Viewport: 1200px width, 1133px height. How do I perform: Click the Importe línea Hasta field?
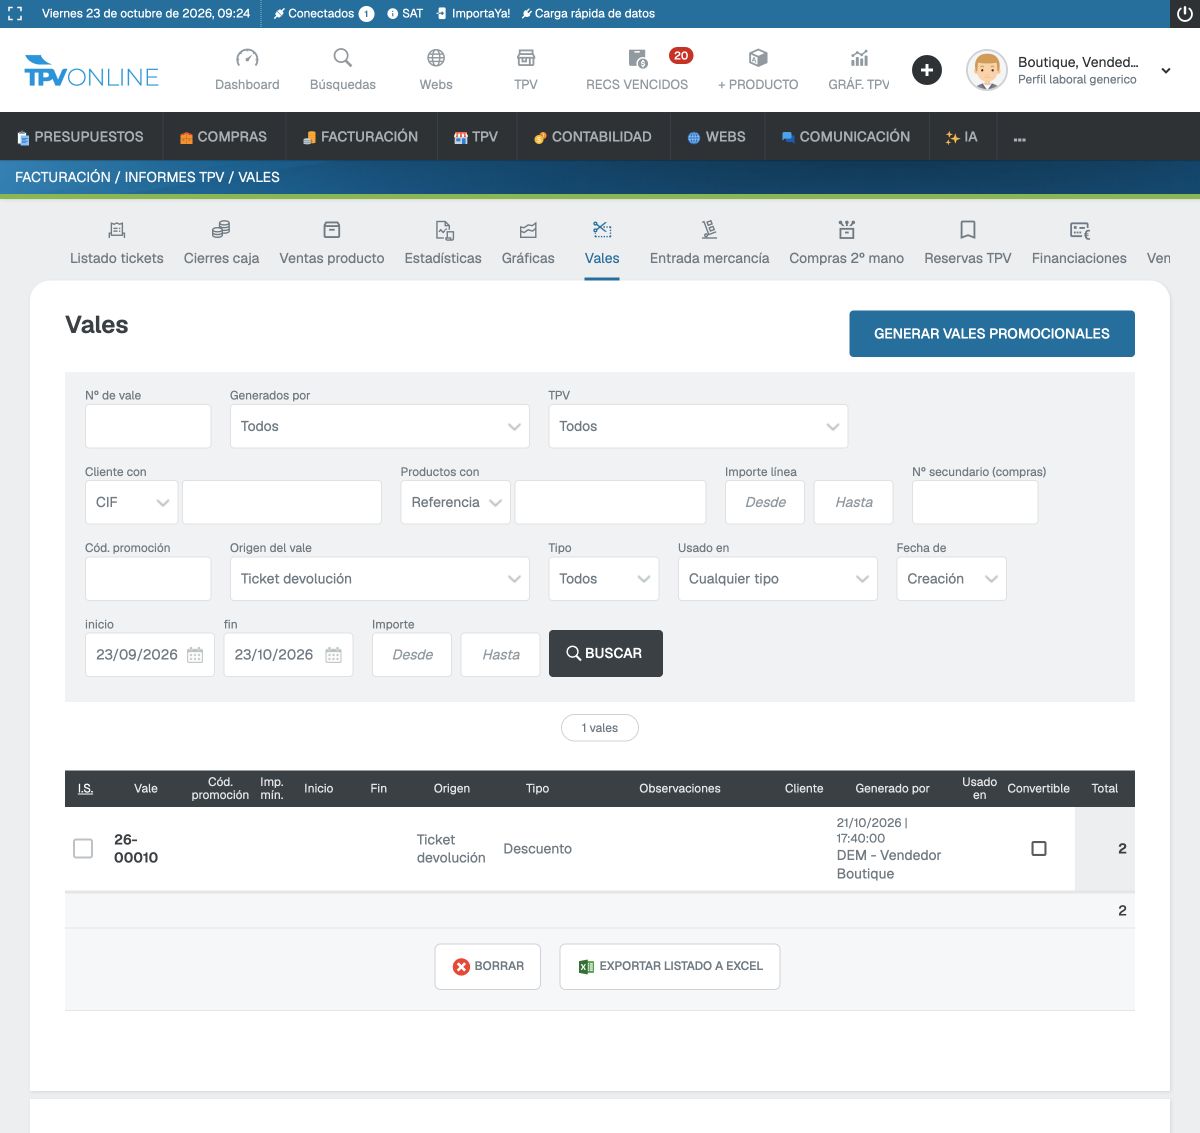point(854,502)
